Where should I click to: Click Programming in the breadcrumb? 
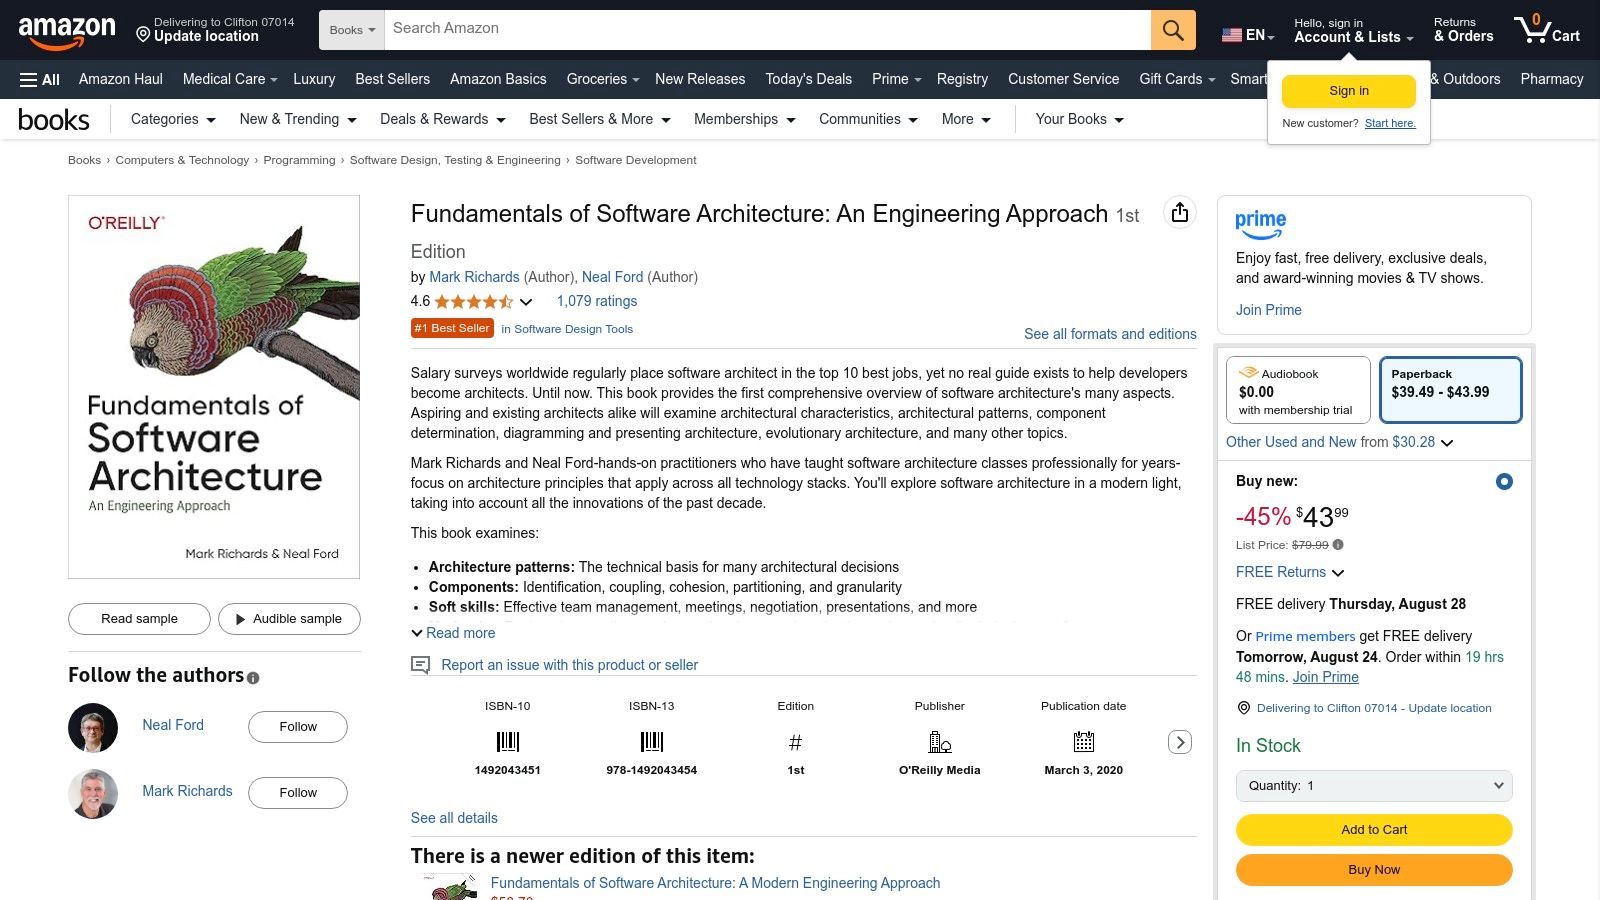(x=299, y=160)
